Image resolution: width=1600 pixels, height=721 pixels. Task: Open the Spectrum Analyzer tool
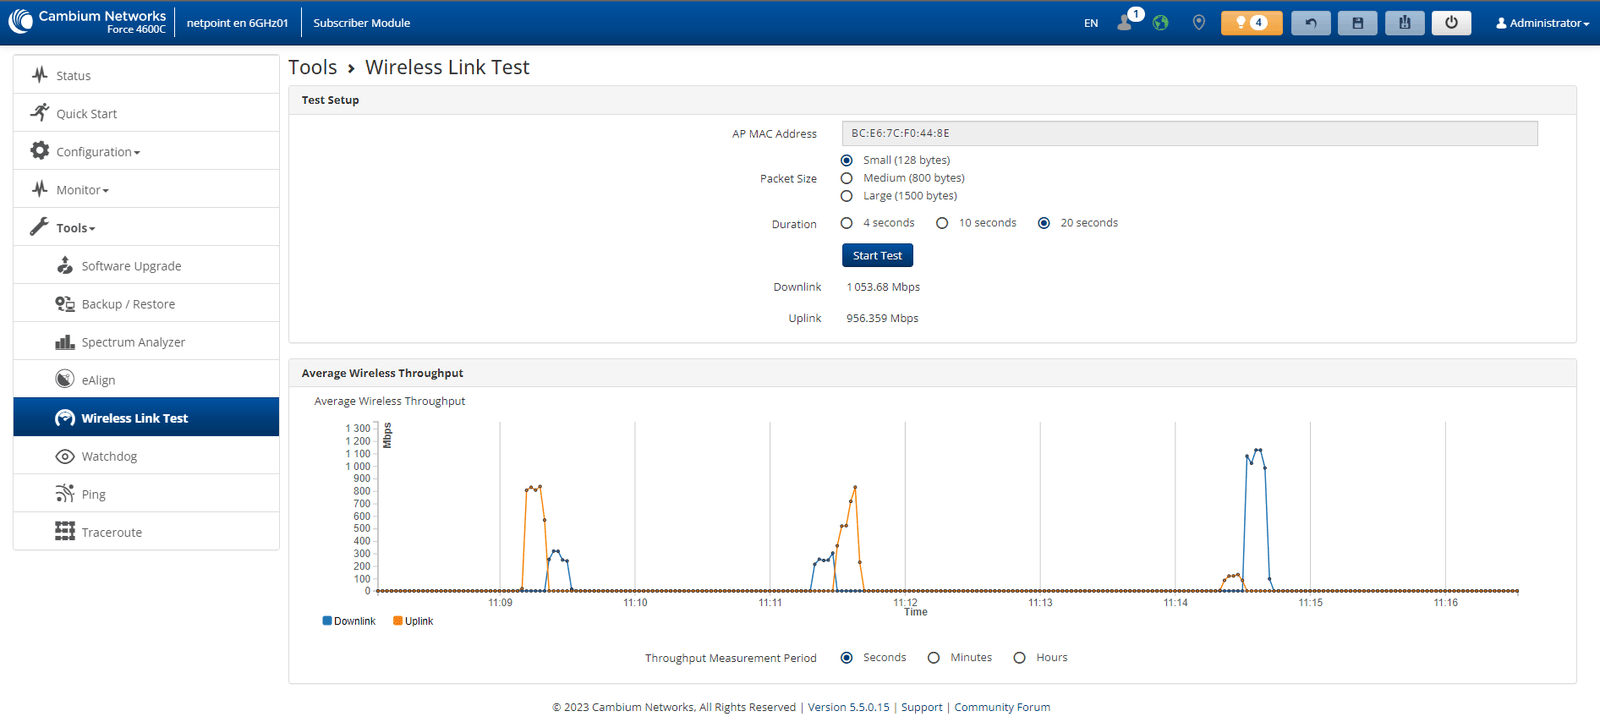(133, 342)
